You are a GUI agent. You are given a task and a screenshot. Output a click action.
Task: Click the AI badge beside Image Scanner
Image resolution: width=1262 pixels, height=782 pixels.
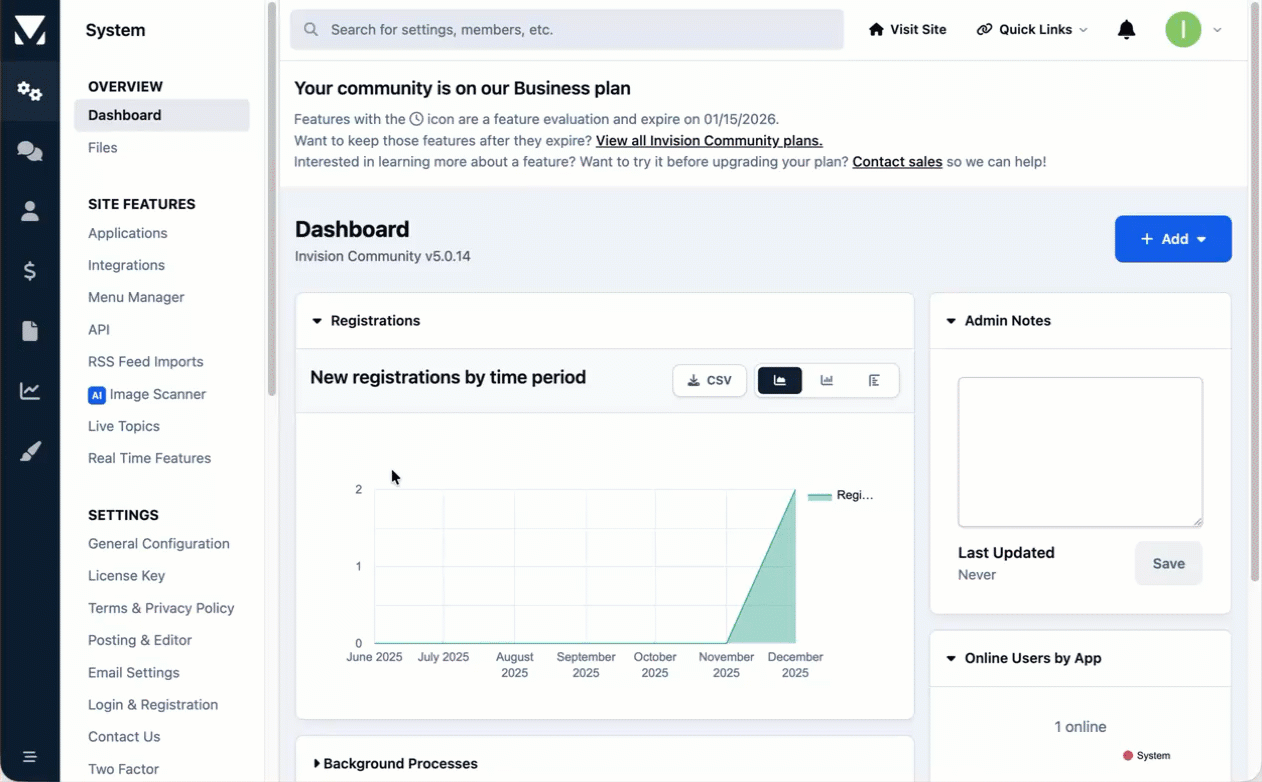[97, 395]
